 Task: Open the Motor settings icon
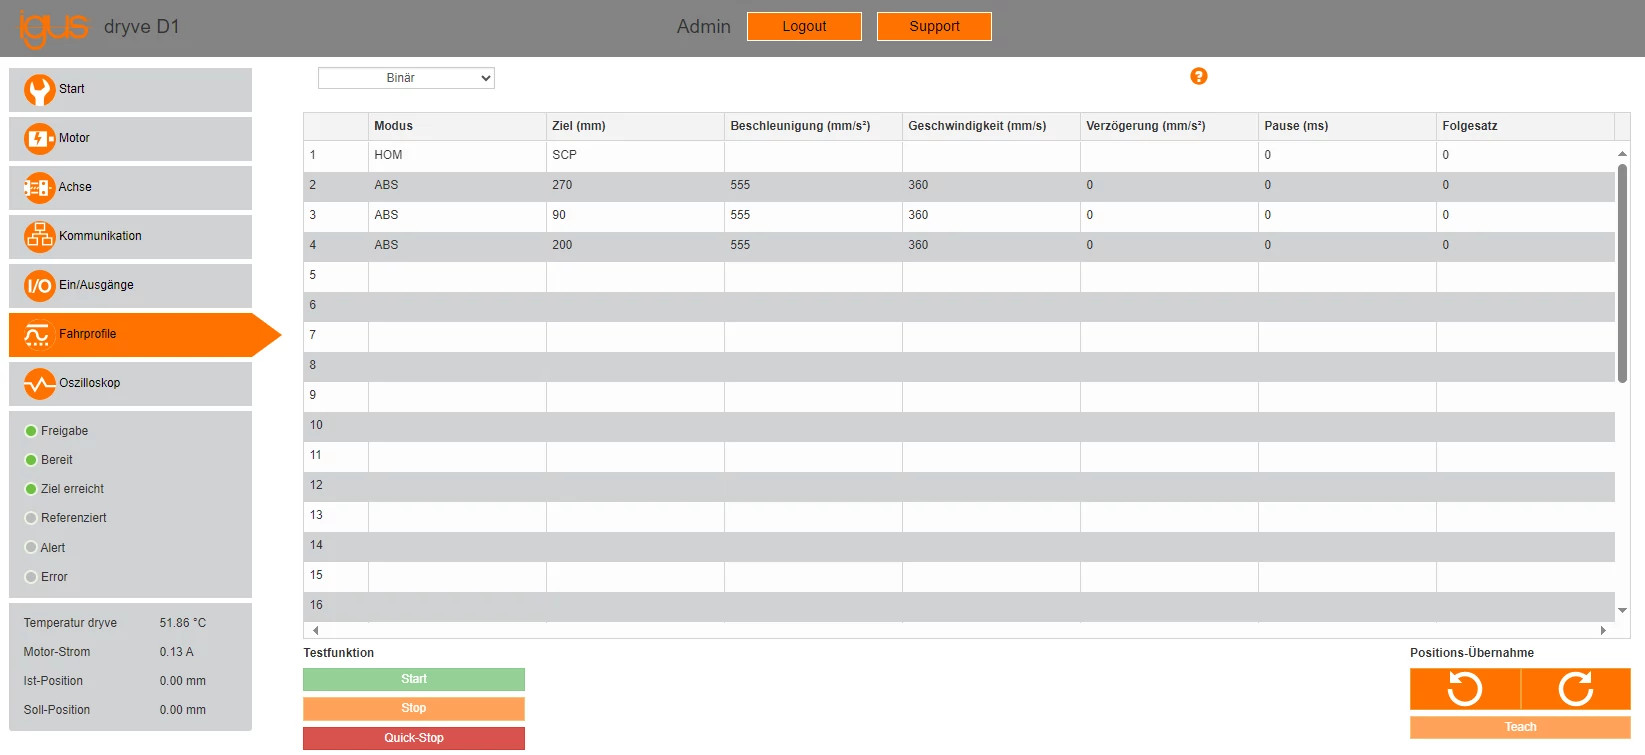pos(39,139)
